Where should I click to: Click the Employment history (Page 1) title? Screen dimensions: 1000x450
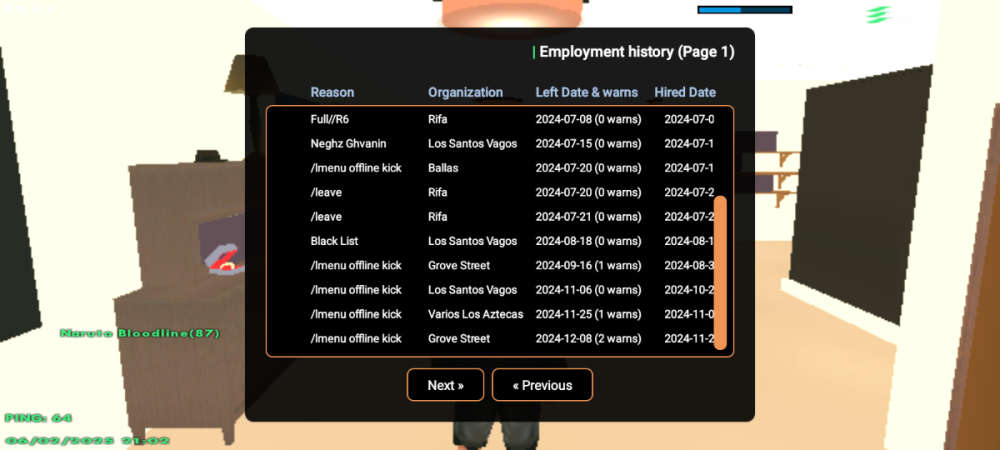click(636, 52)
